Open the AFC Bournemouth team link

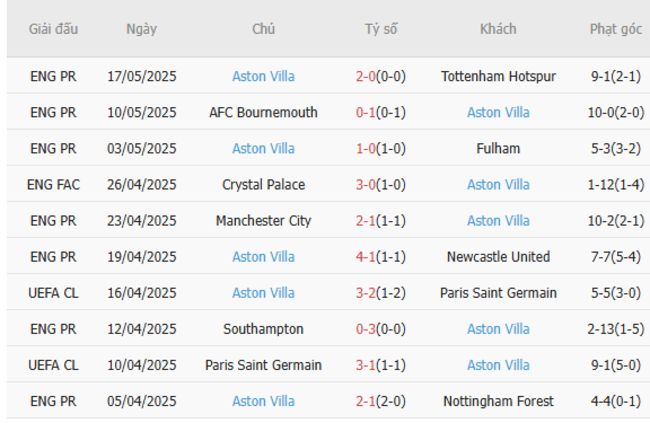click(x=263, y=112)
